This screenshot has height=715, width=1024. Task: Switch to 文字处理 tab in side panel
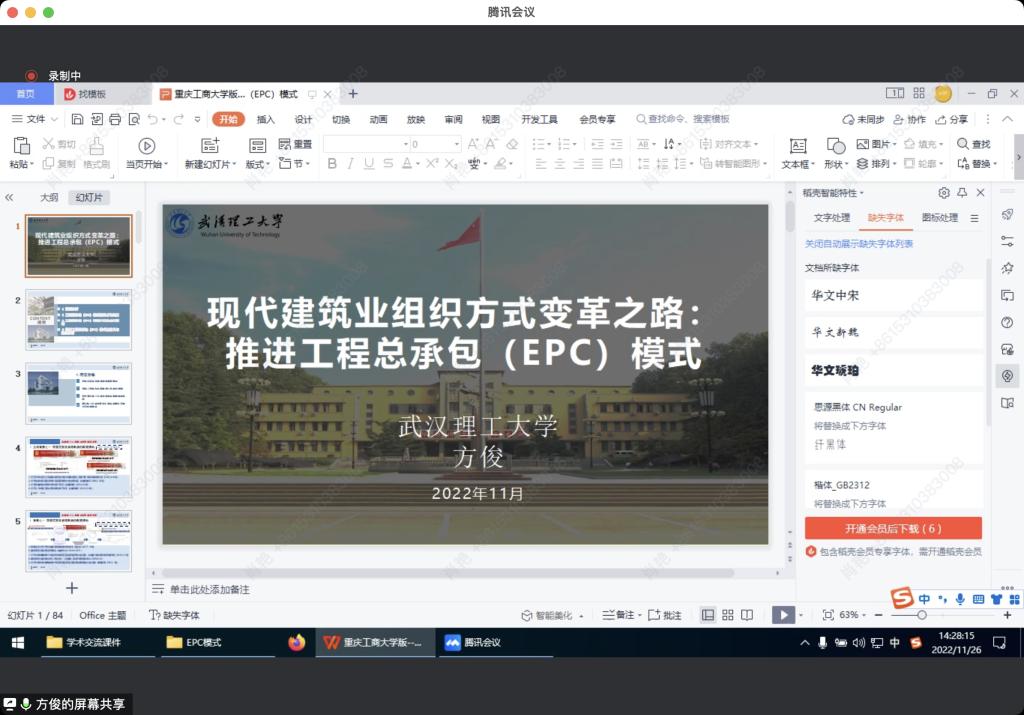(x=831, y=218)
